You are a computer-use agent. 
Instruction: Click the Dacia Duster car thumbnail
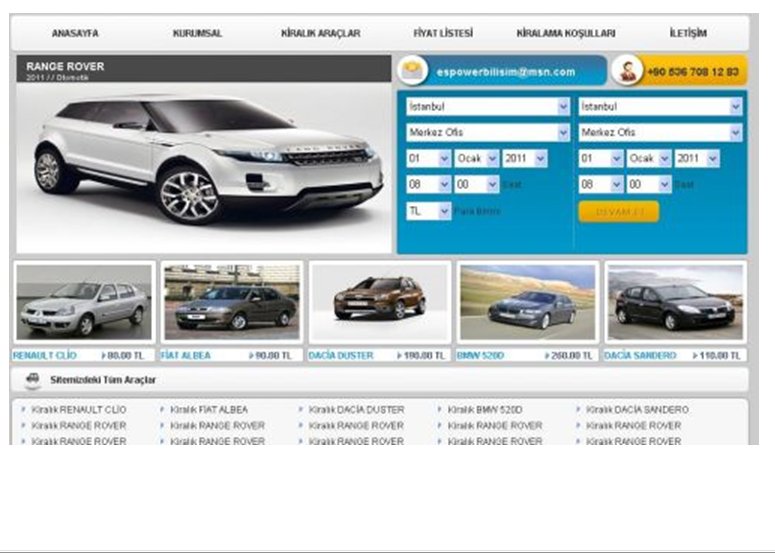coord(380,302)
